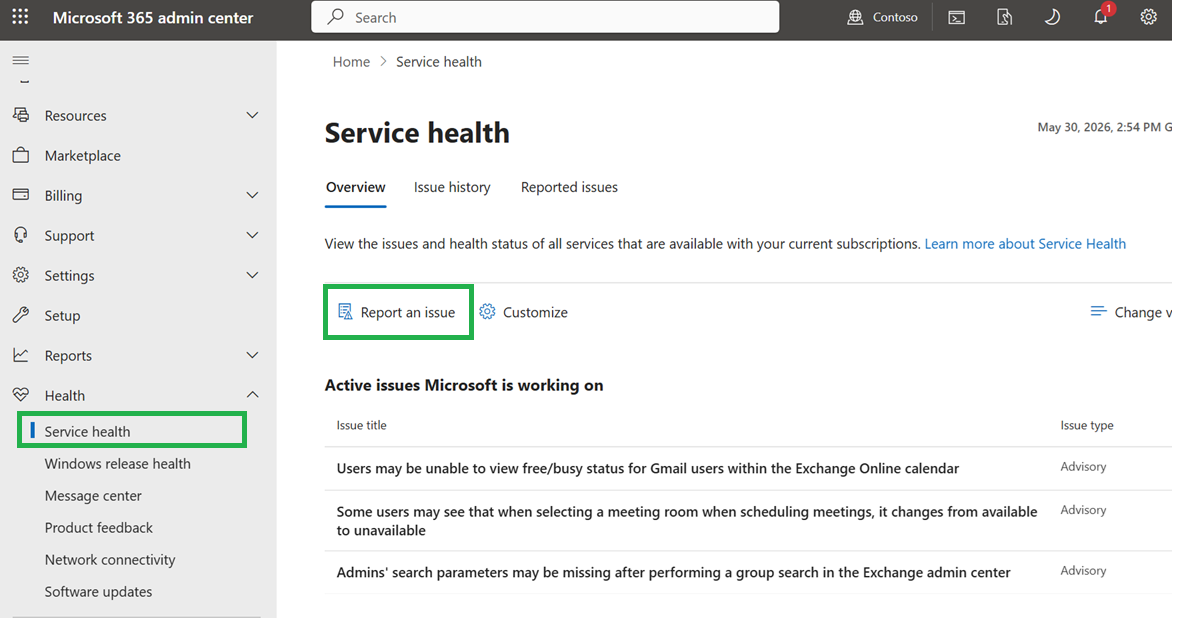This screenshot has width=1177, height=618.
Task: Click the Report an issue button label
Action: pyautogui.click(x=408, y=312)
